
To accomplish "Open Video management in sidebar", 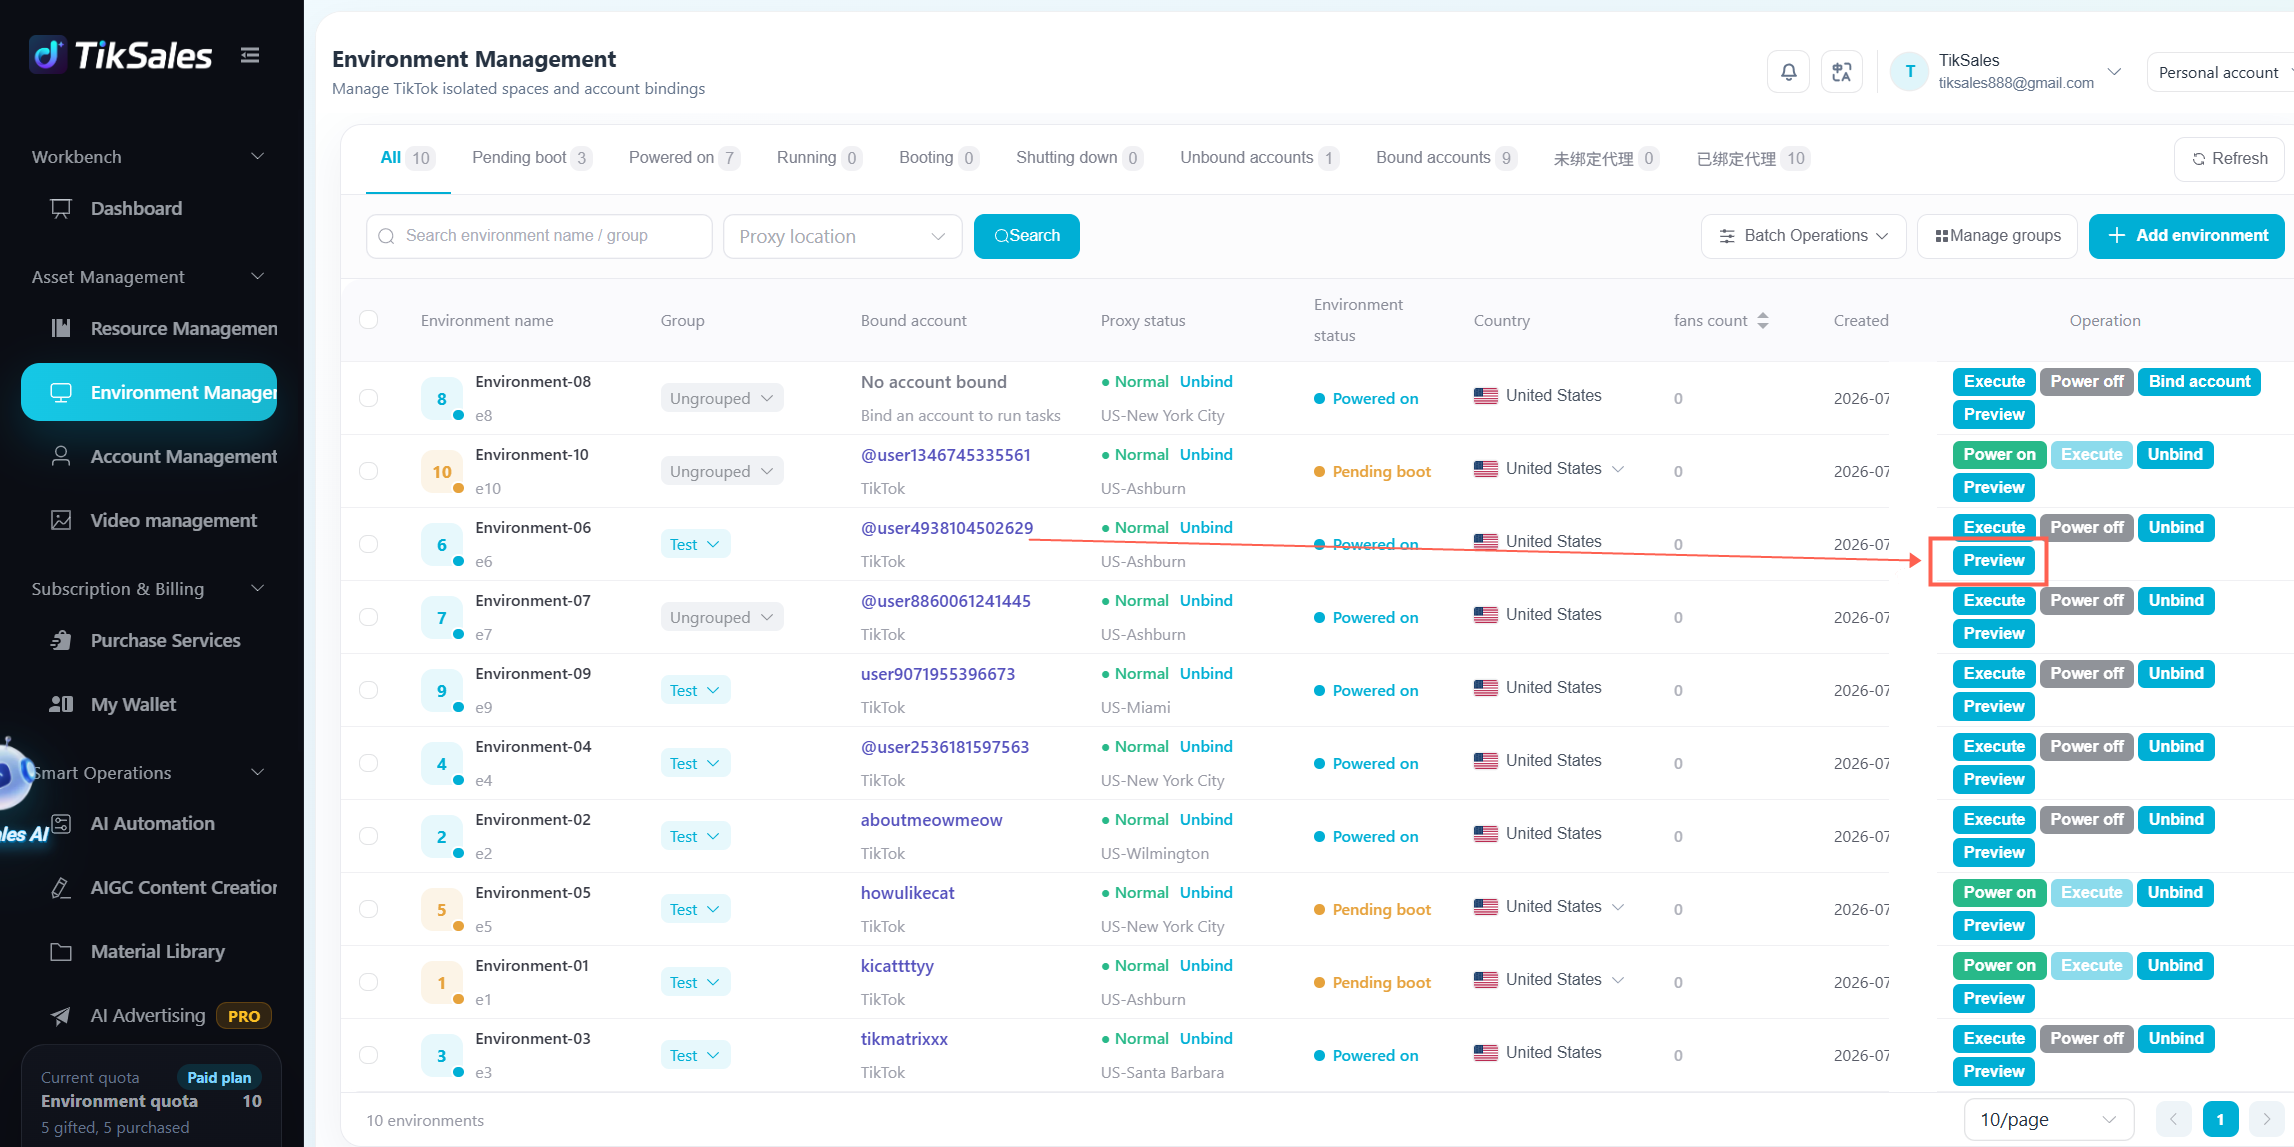I will (173, 520).
